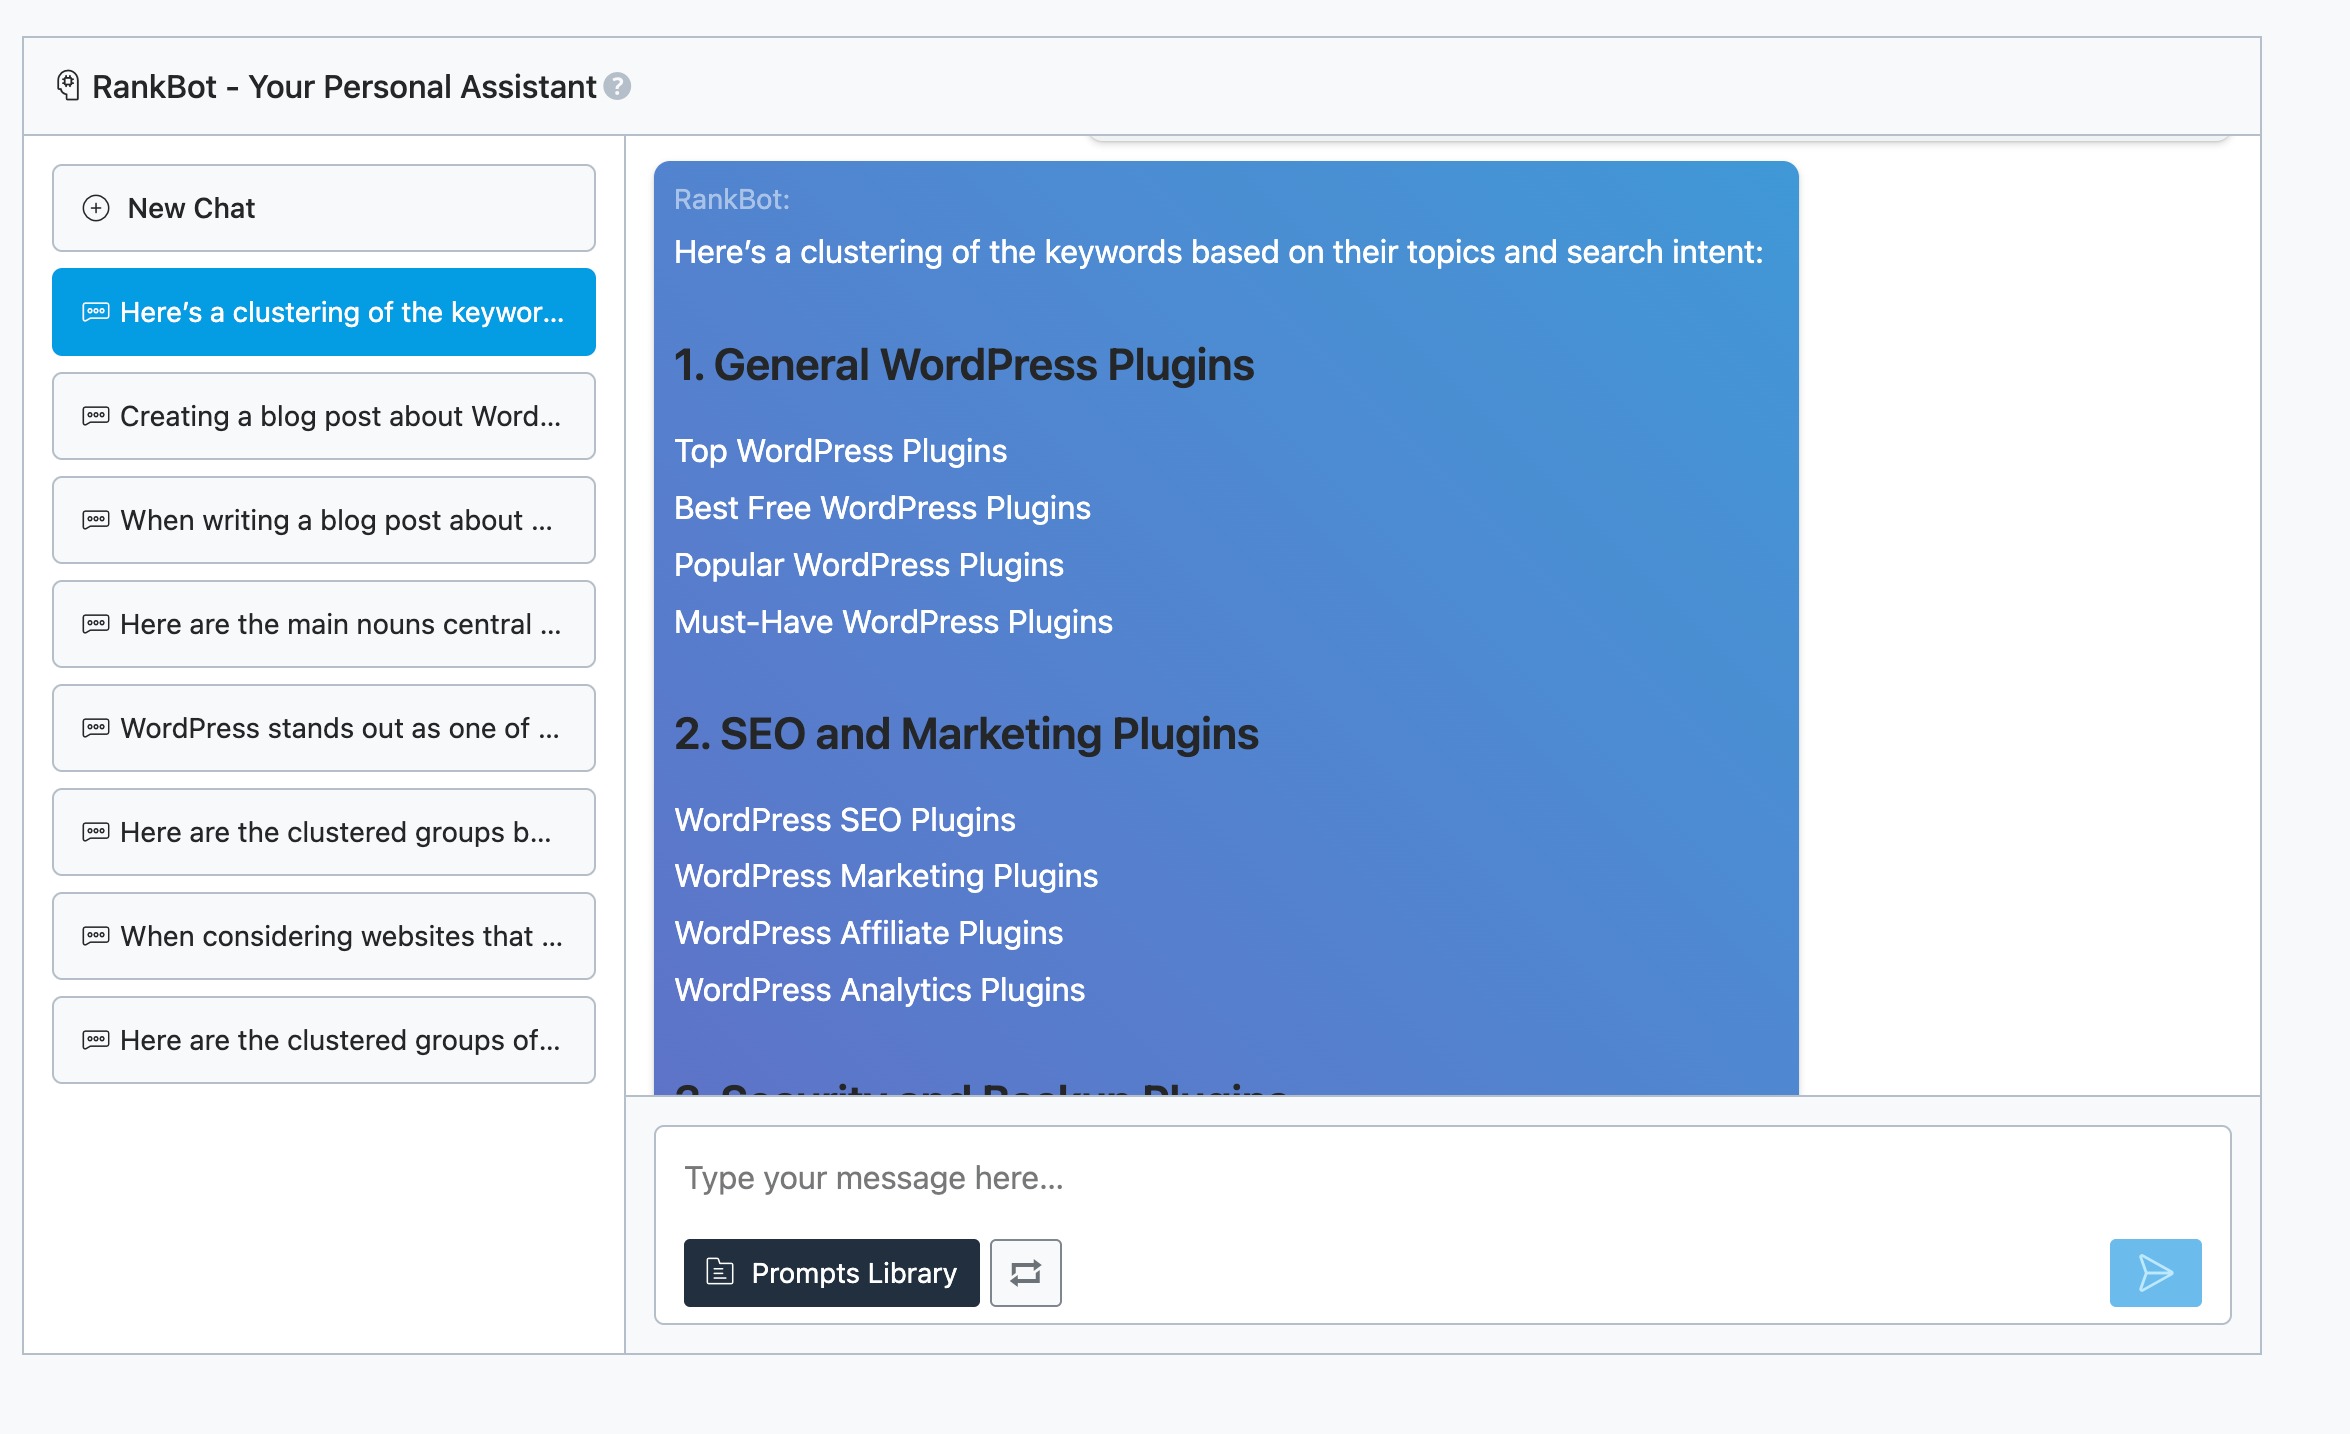2350x1434 pixels.
Task: Click the repeat arrows icon button
Action: 1025,1273
